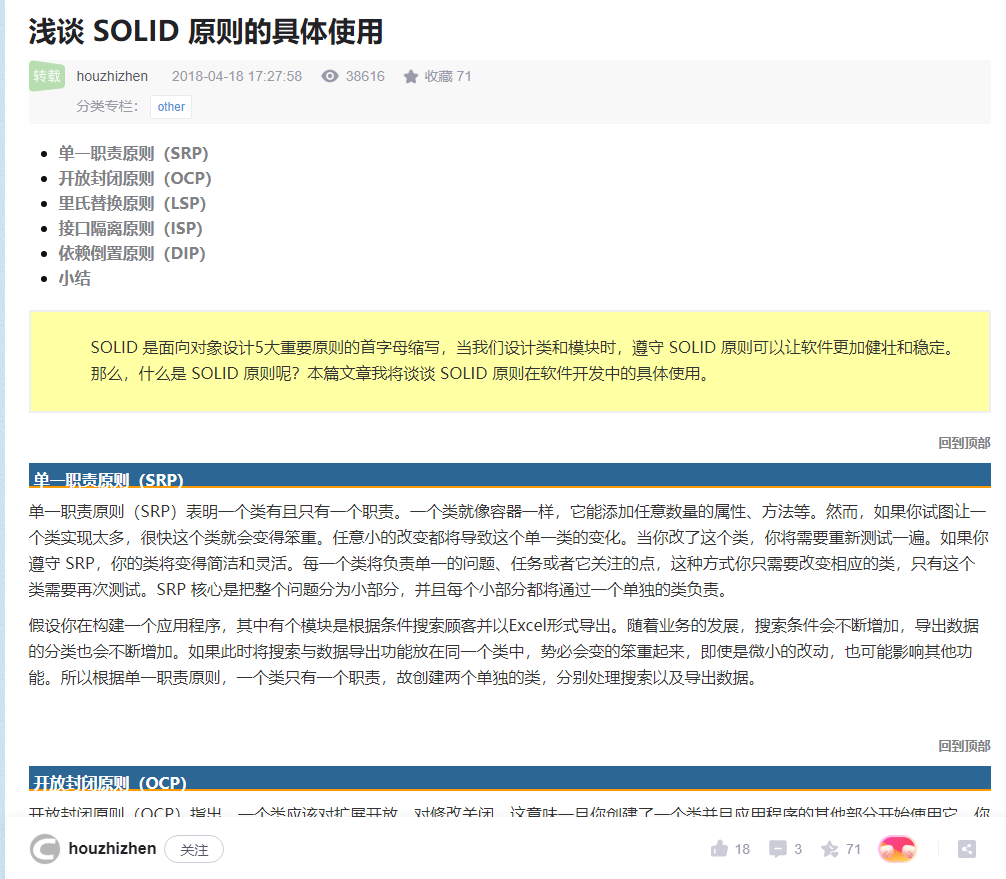Click houzhizhen username in the bottom bar

point(112,849)
